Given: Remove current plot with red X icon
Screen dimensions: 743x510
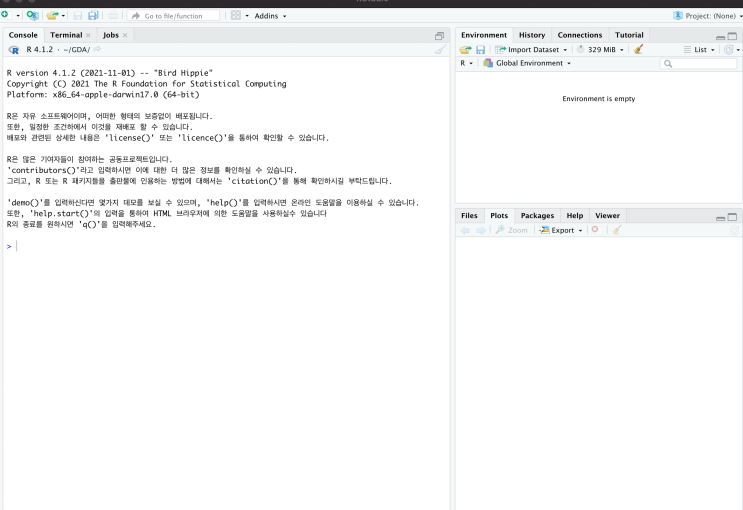Looking at the screenshot, I should 595,229.
